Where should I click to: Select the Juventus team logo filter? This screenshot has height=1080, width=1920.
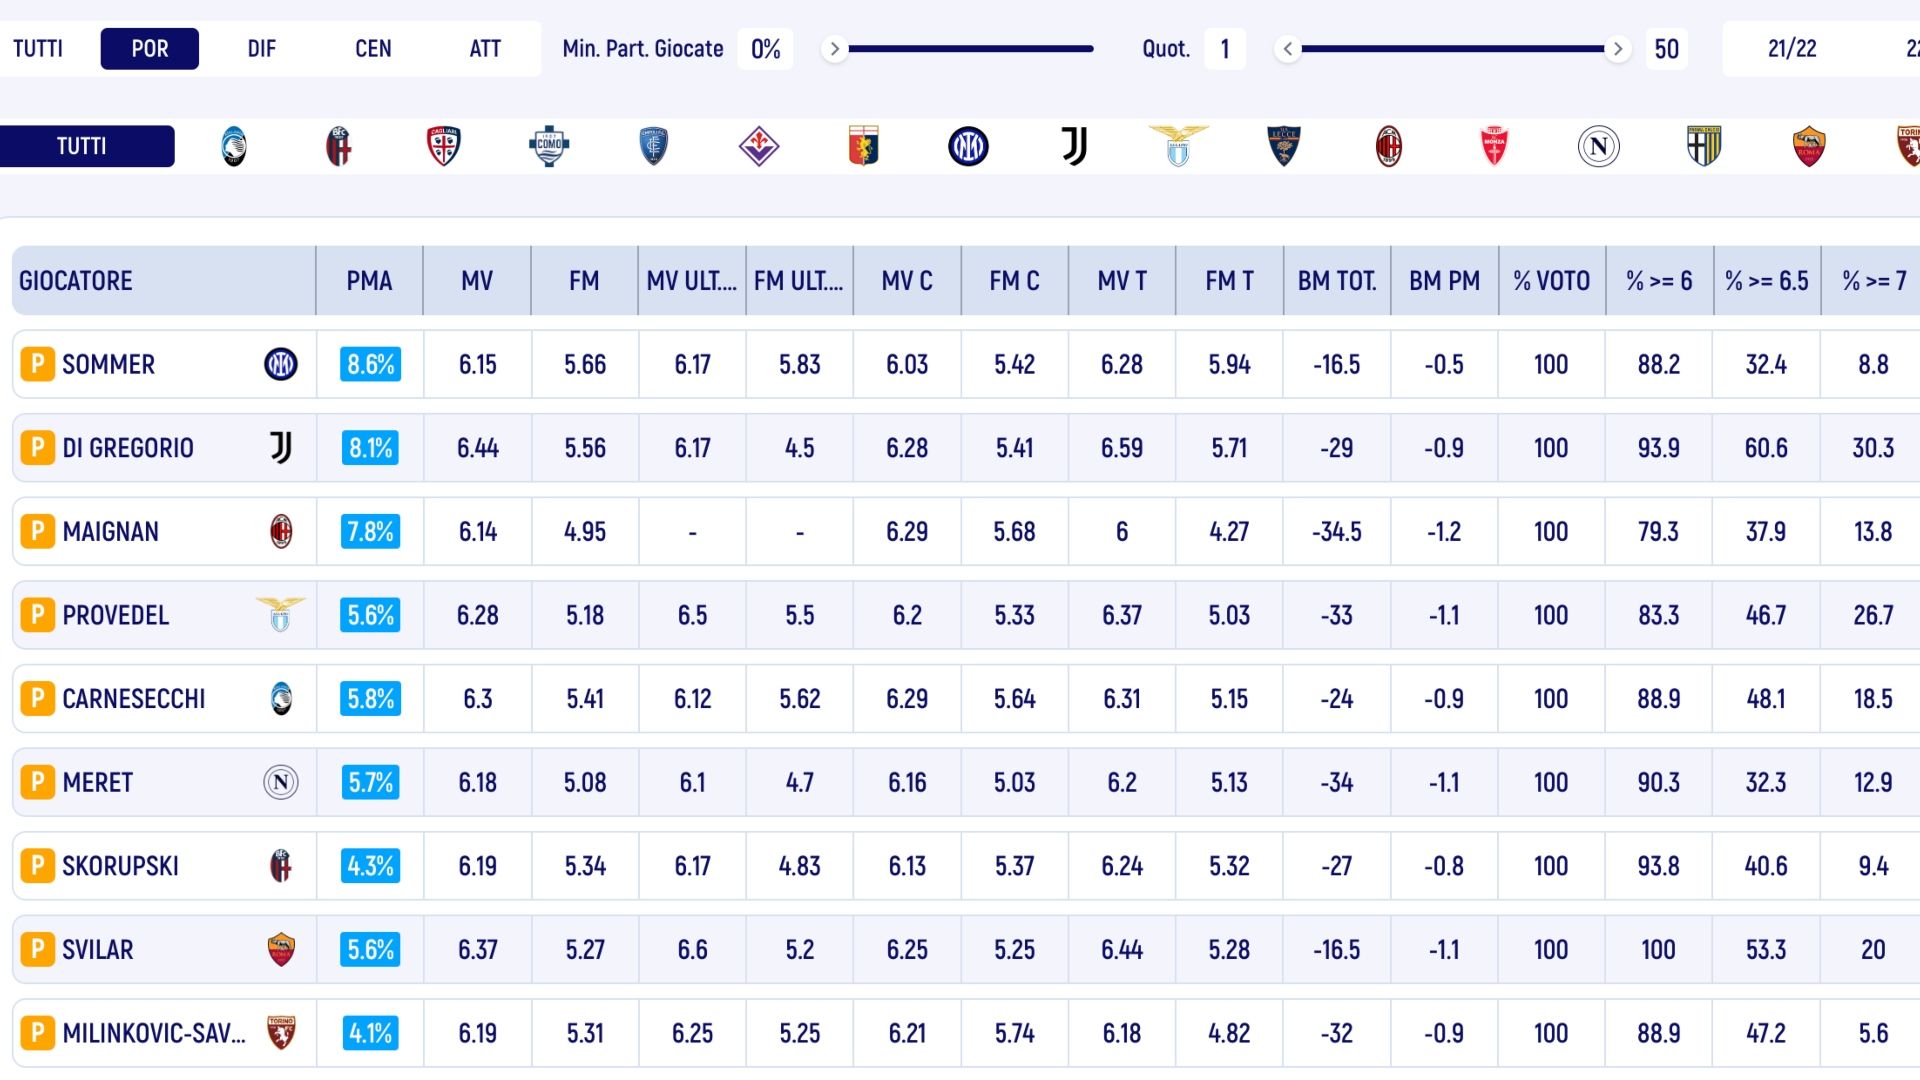[1074, 147]
